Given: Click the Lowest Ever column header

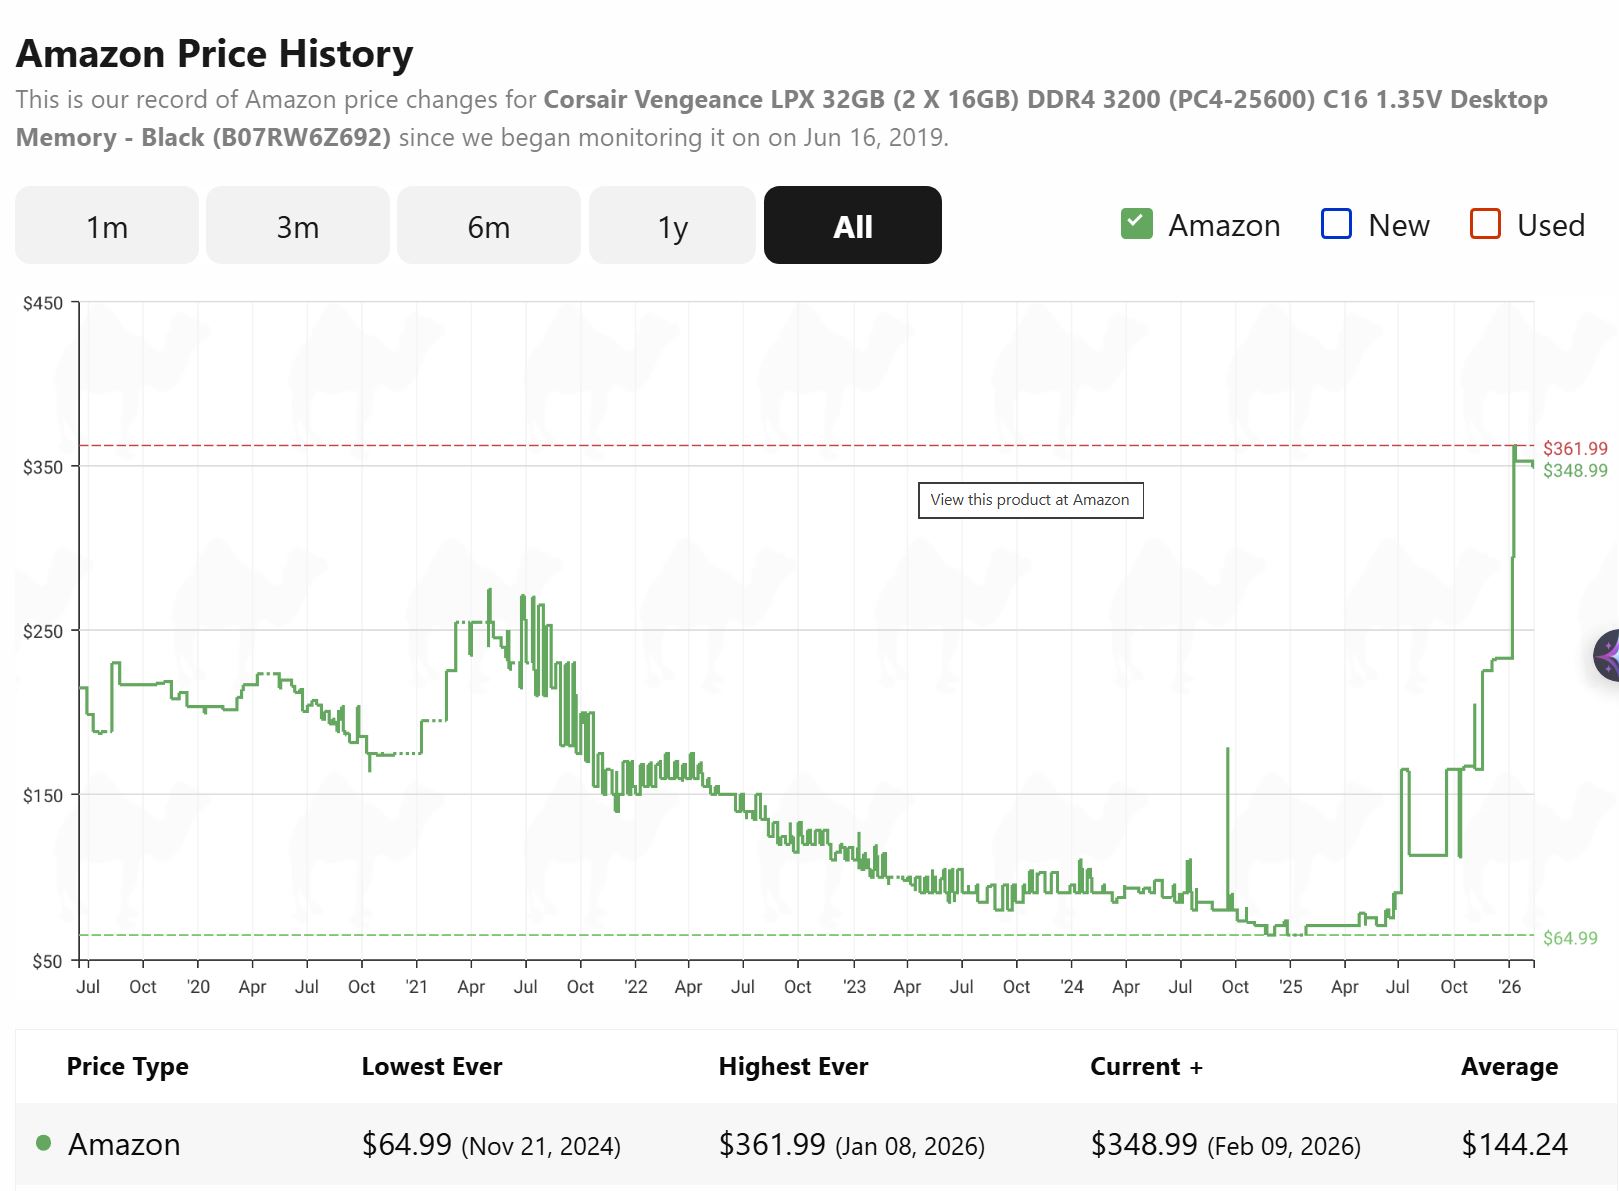Looking at the screenshot, I should 431,1067.
